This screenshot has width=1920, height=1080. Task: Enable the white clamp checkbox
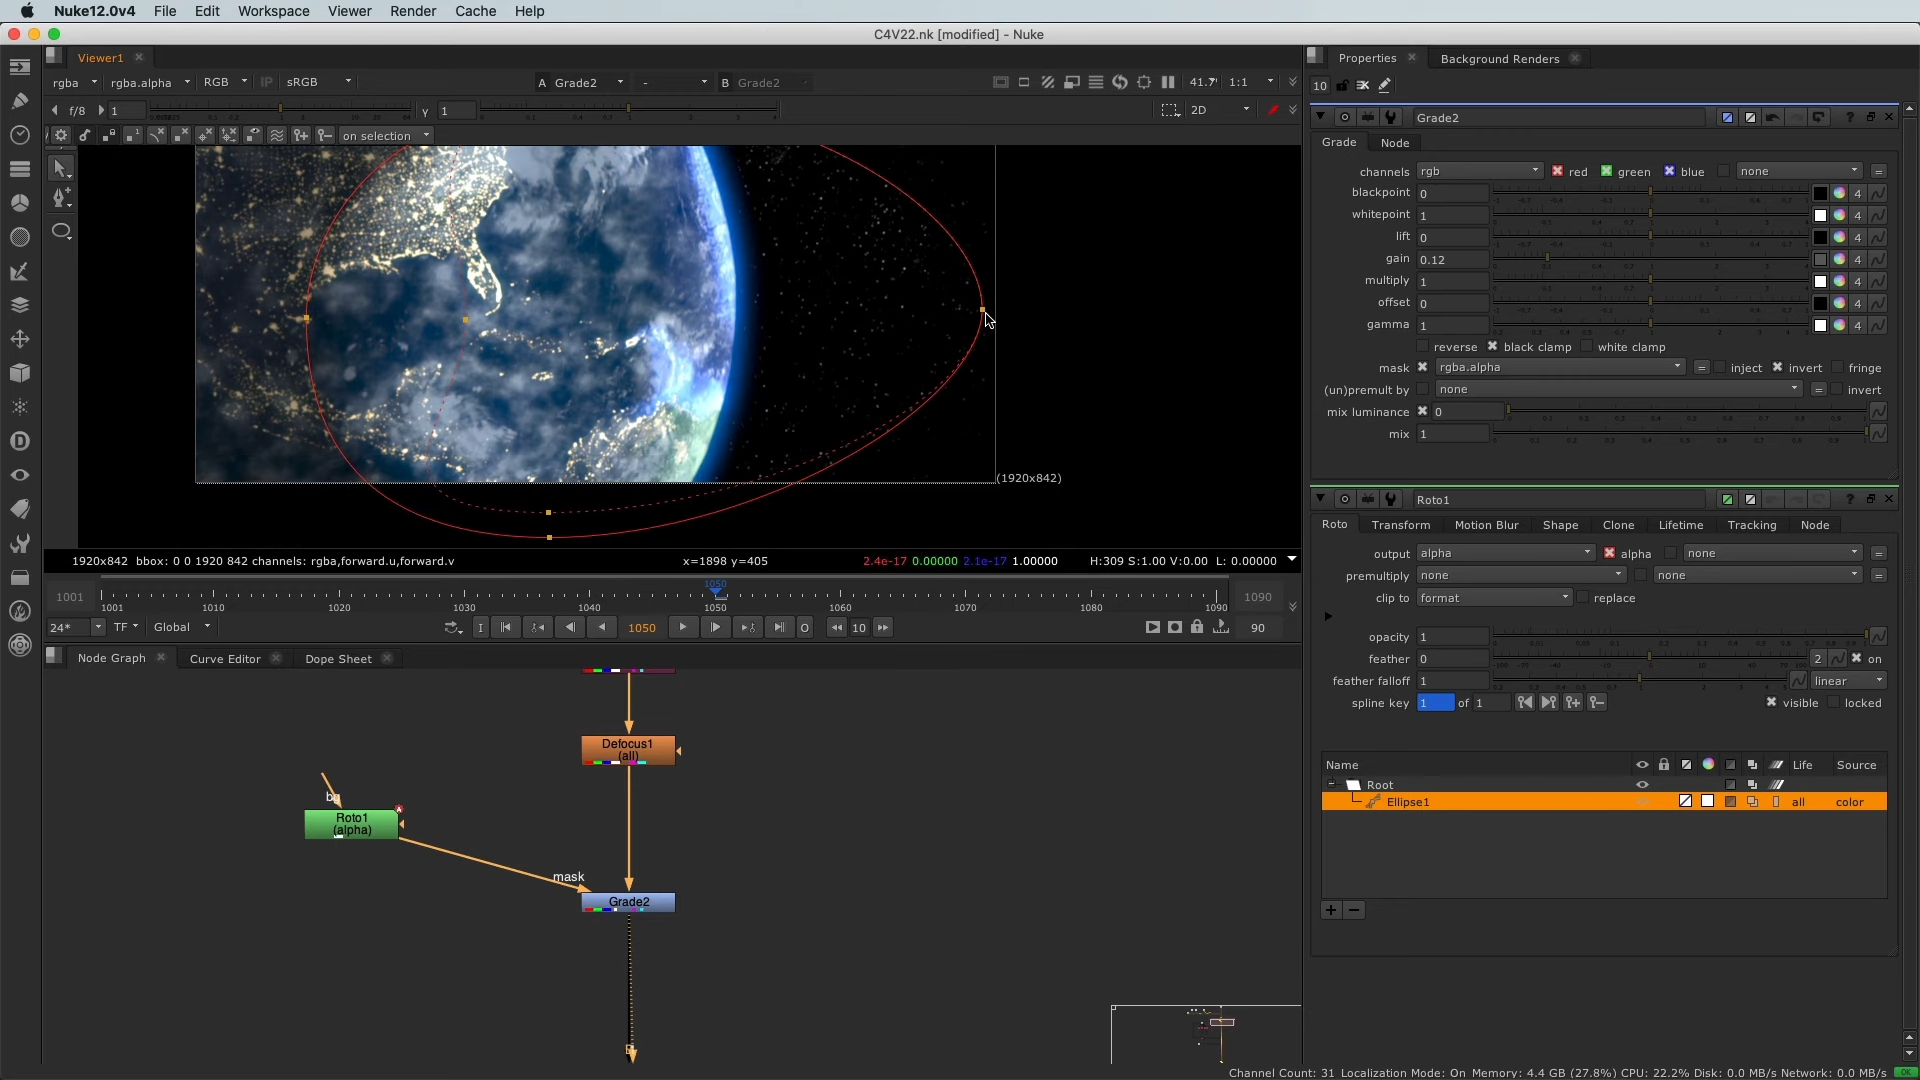1586,347
